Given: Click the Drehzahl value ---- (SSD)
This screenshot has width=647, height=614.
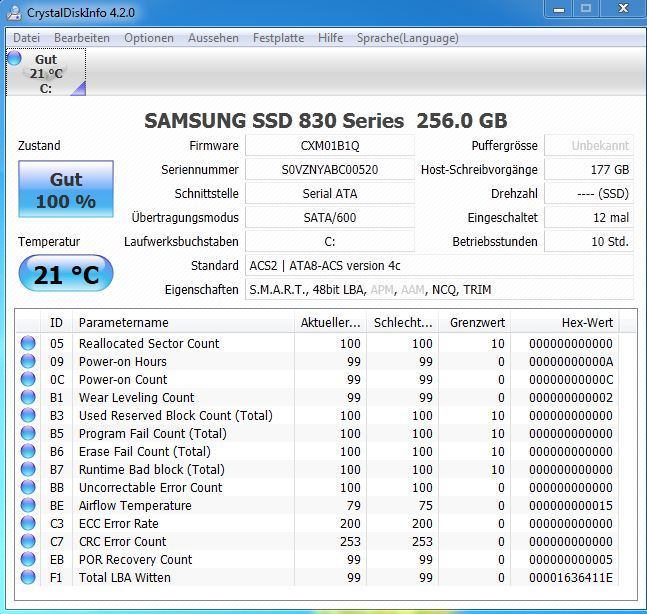Looking at the screenshot, I should coord(589,194).
